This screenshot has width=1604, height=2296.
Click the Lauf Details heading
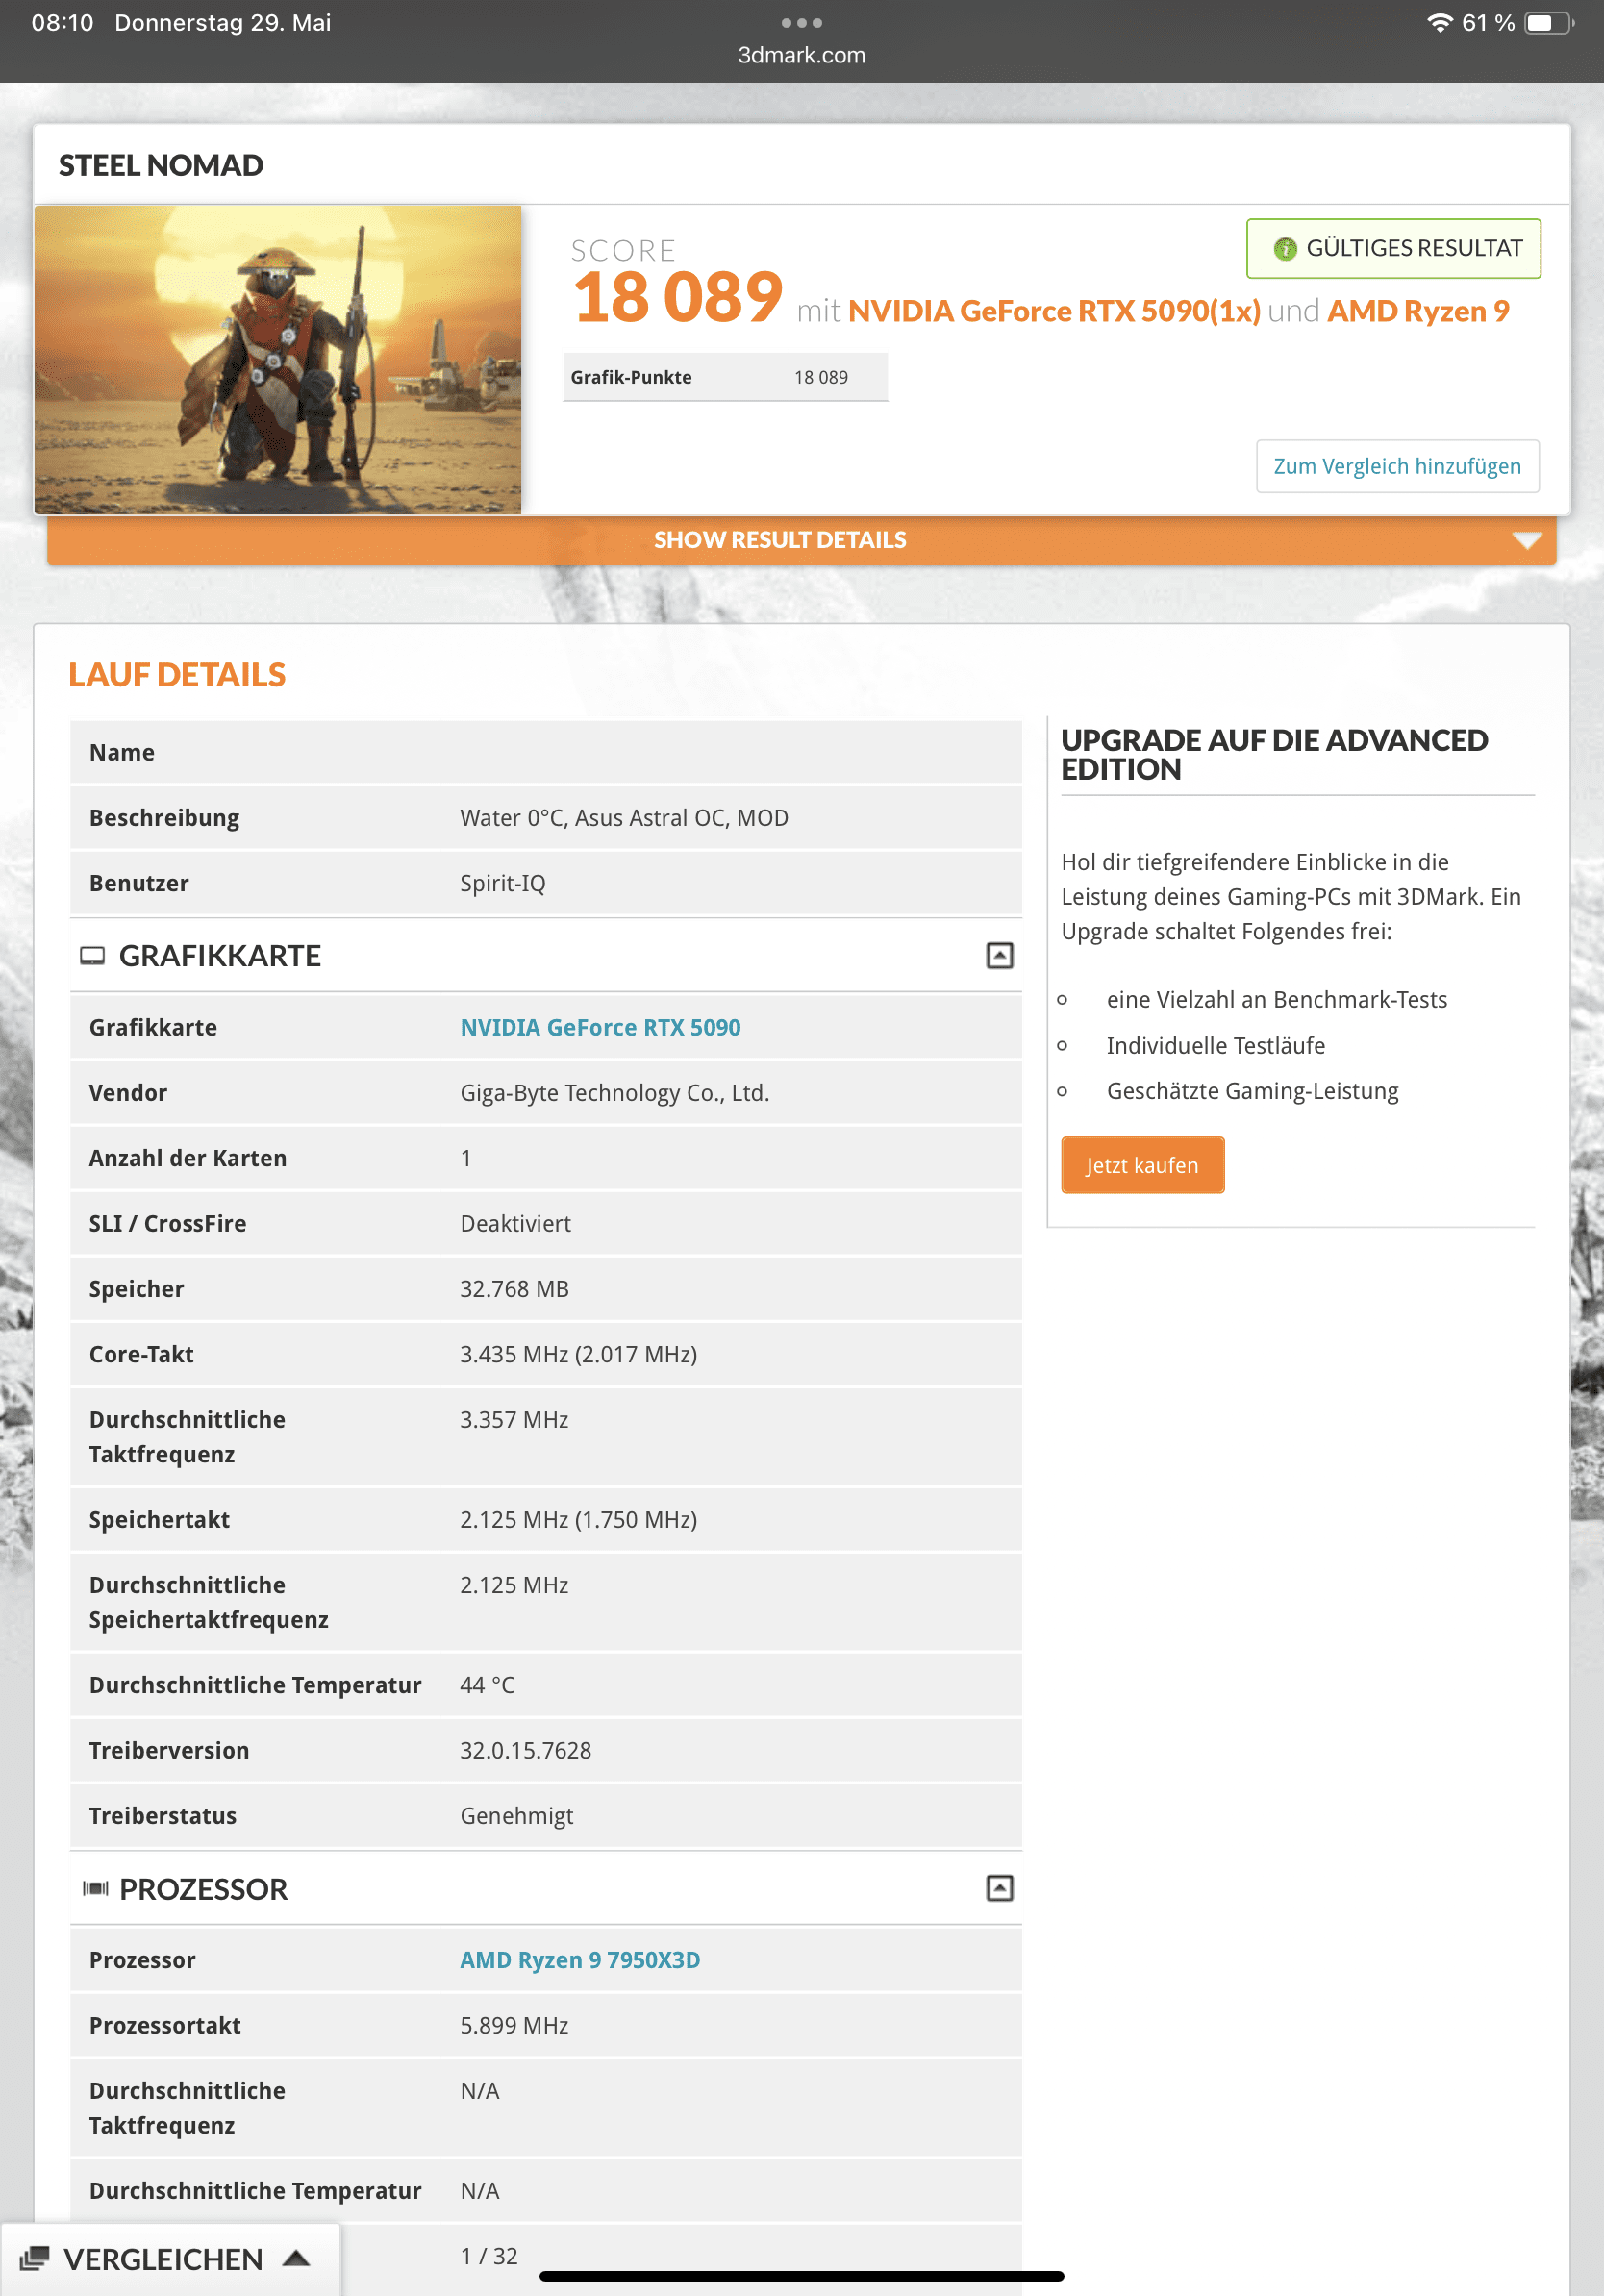[177, 675]
